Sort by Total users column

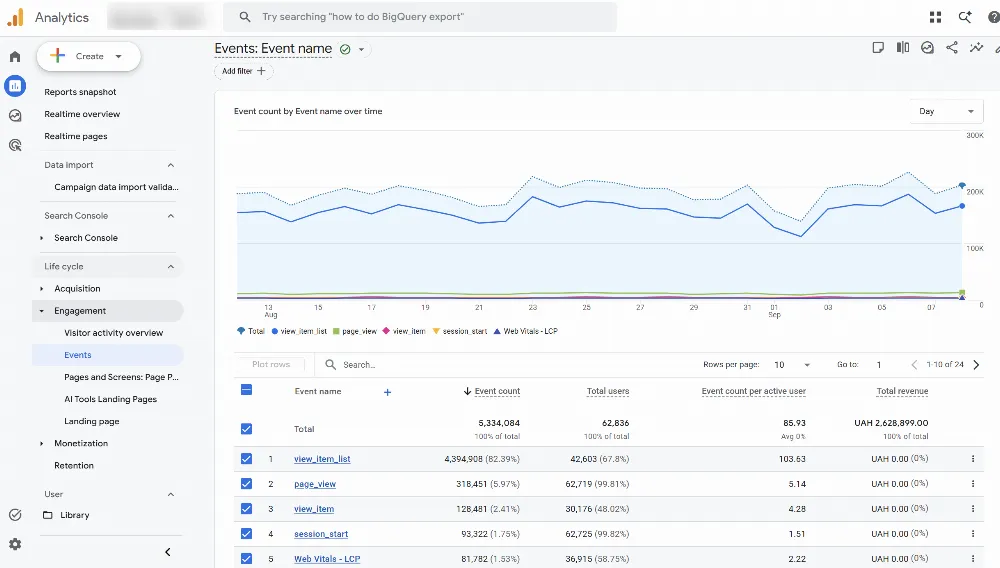coord(608,391)
